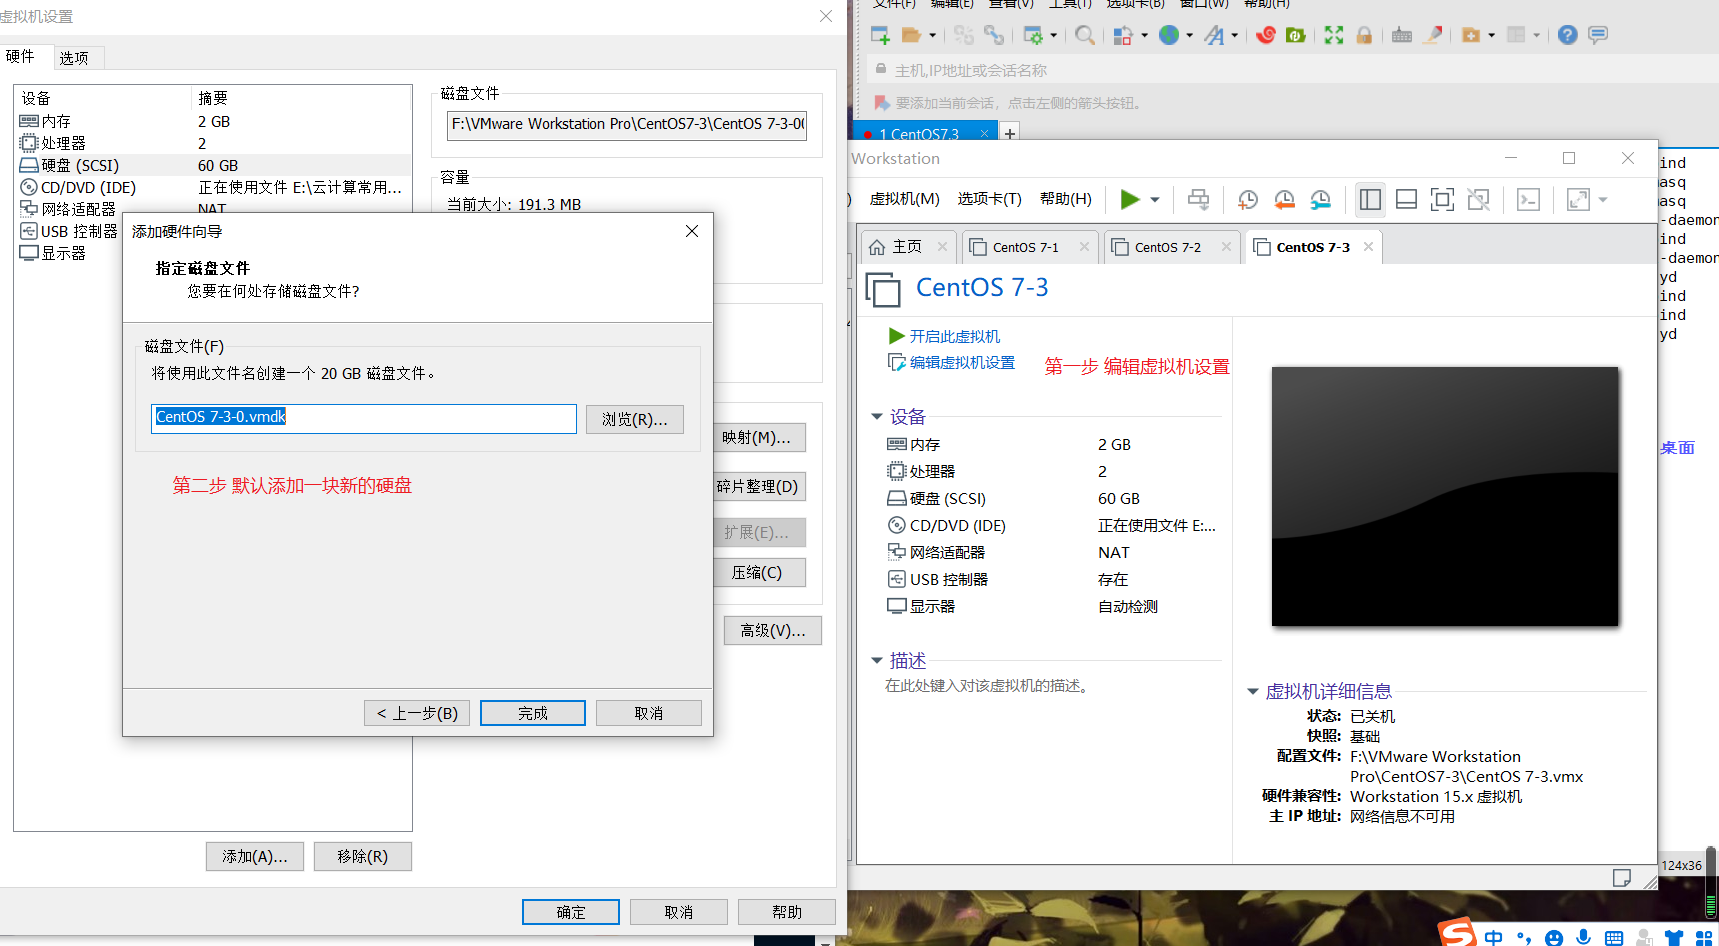1719x946 pixels.
Task: Open the VMware stretch view dropdown arrow
Action: [1603, 200]
